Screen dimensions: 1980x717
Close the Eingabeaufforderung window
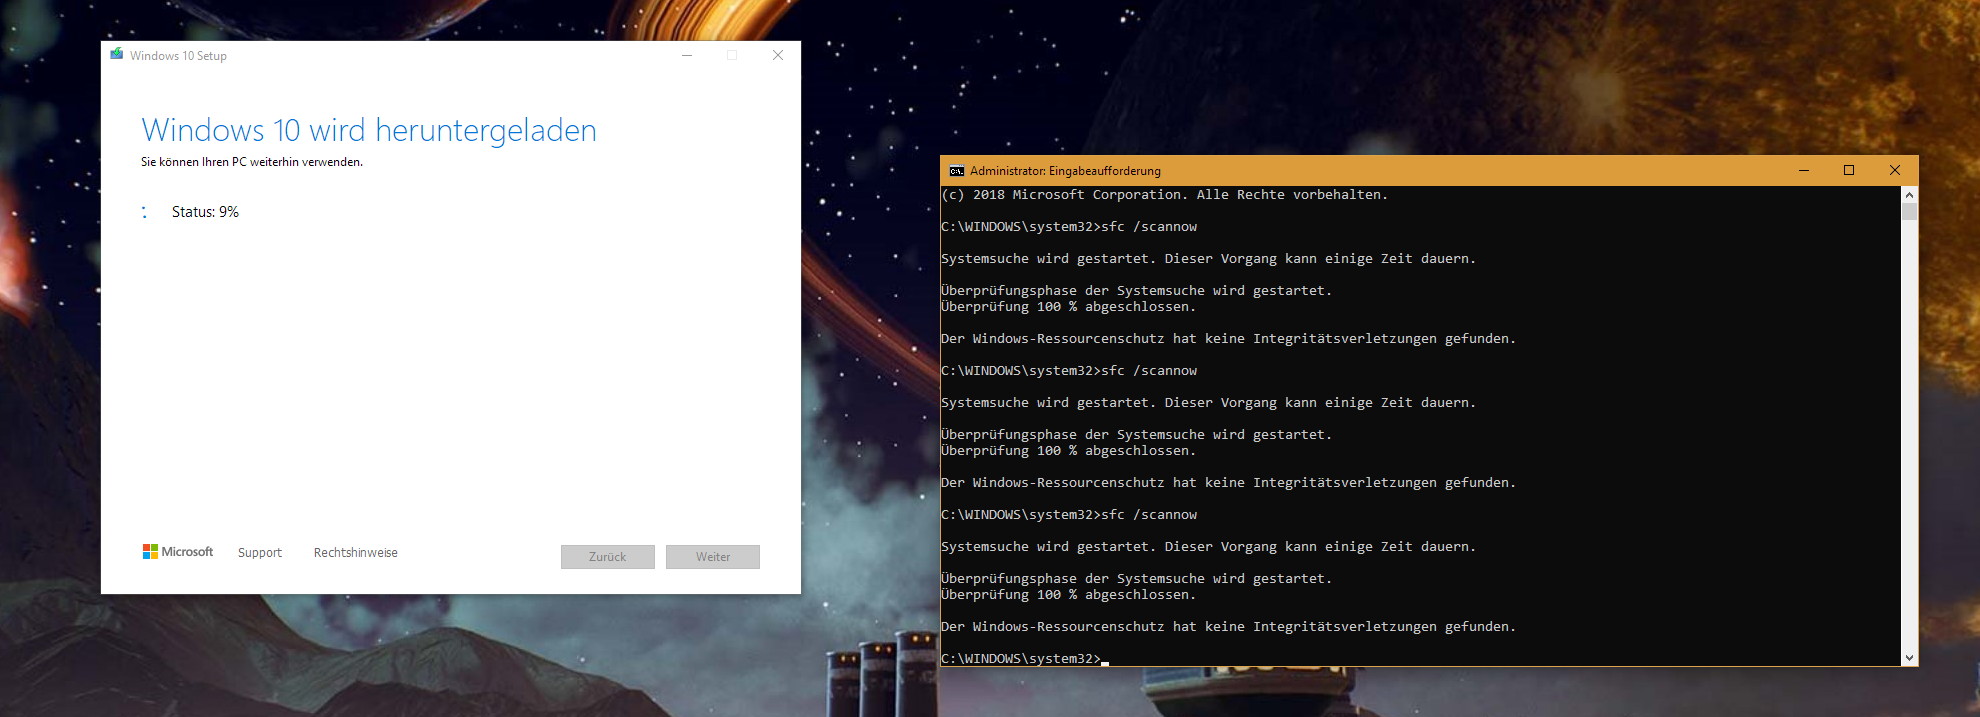tap(1895, 170)
